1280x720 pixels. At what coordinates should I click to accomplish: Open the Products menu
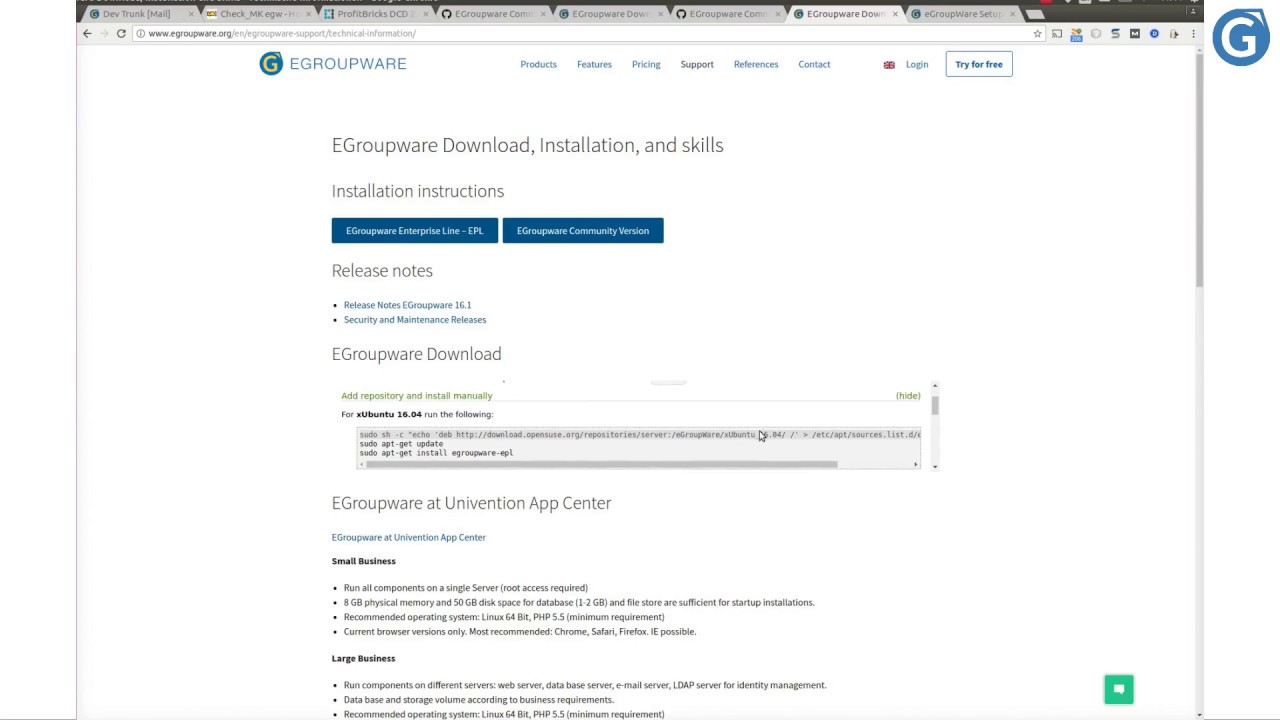(x=538, y=64)
